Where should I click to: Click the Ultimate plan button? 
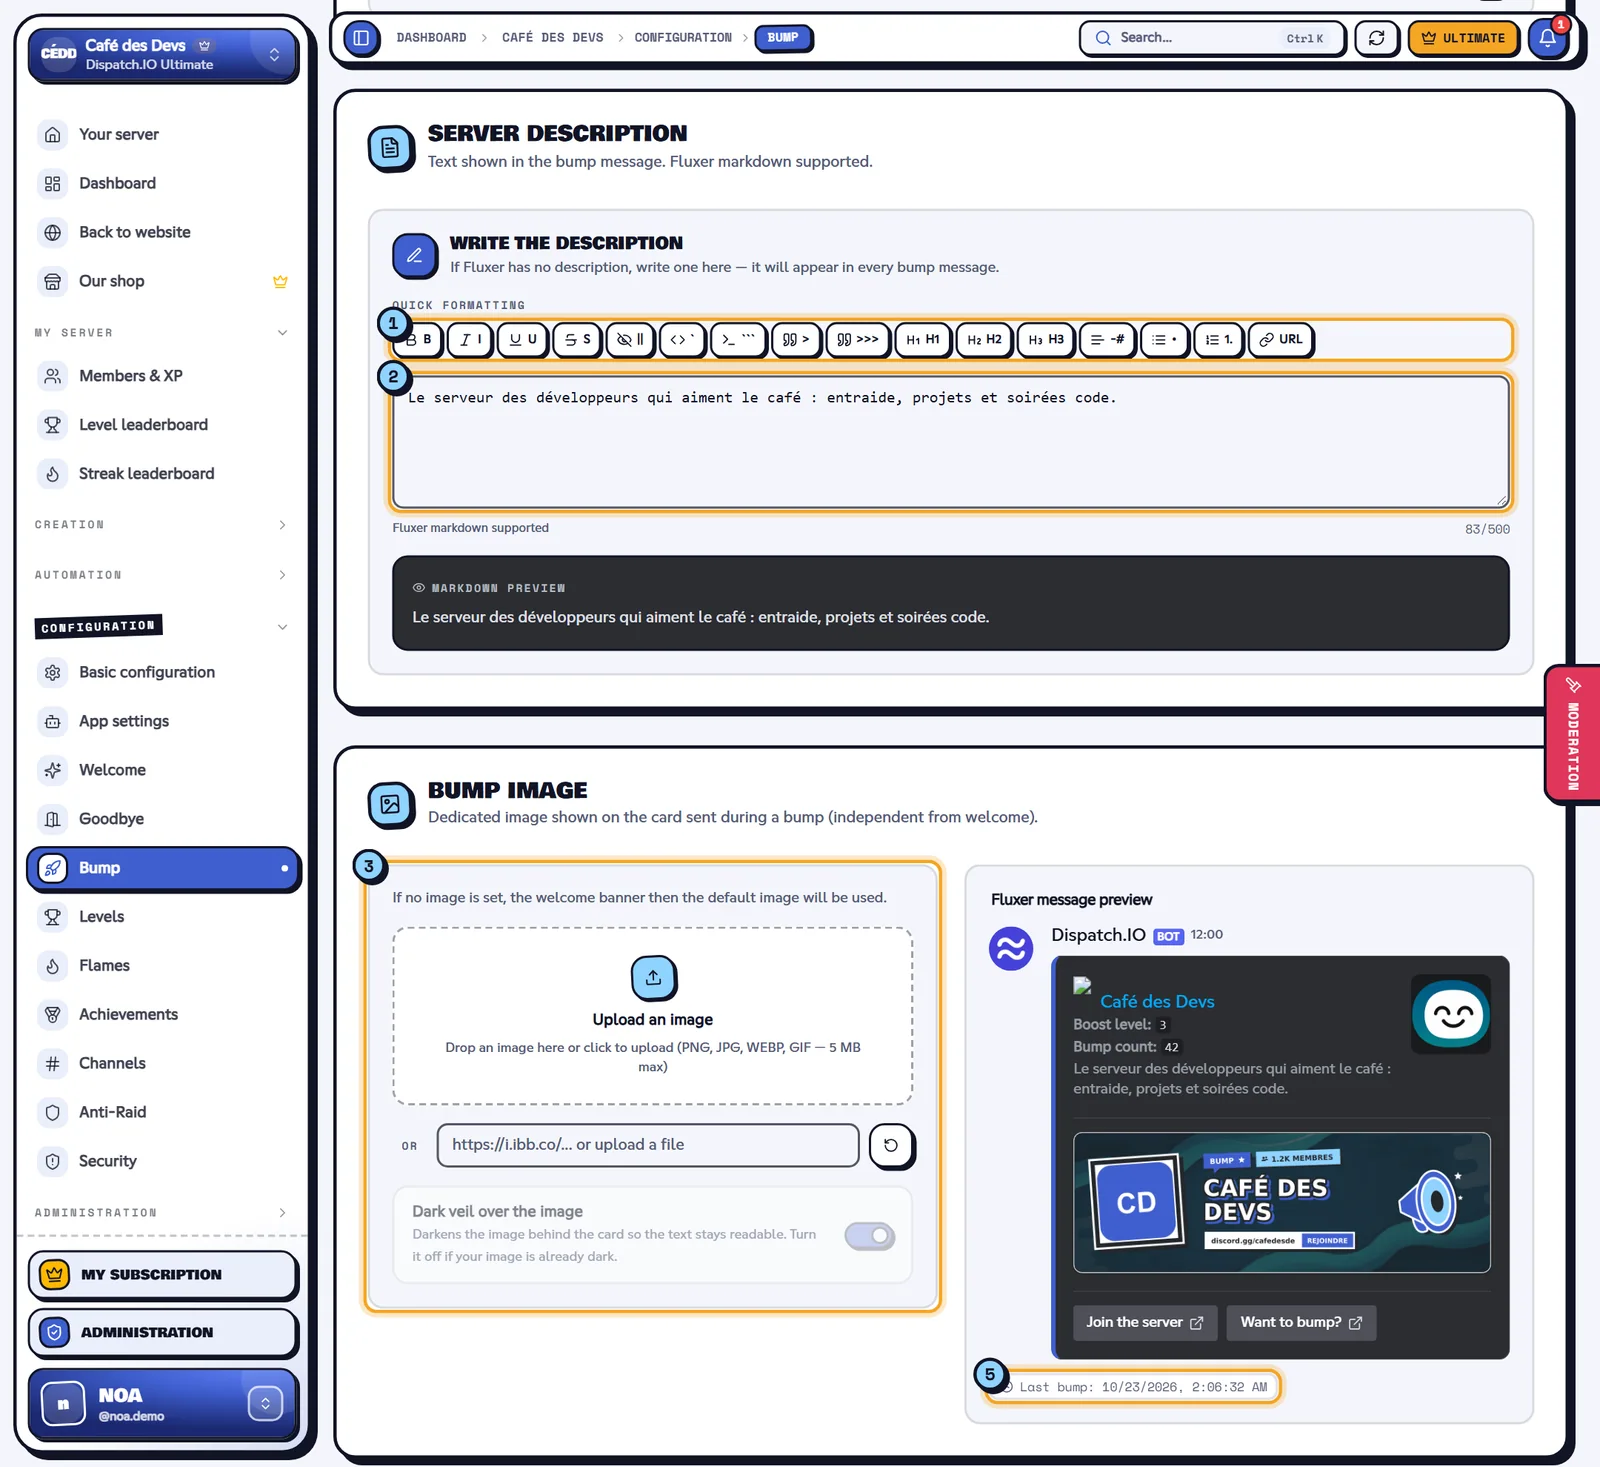[x=1463, y=38]
